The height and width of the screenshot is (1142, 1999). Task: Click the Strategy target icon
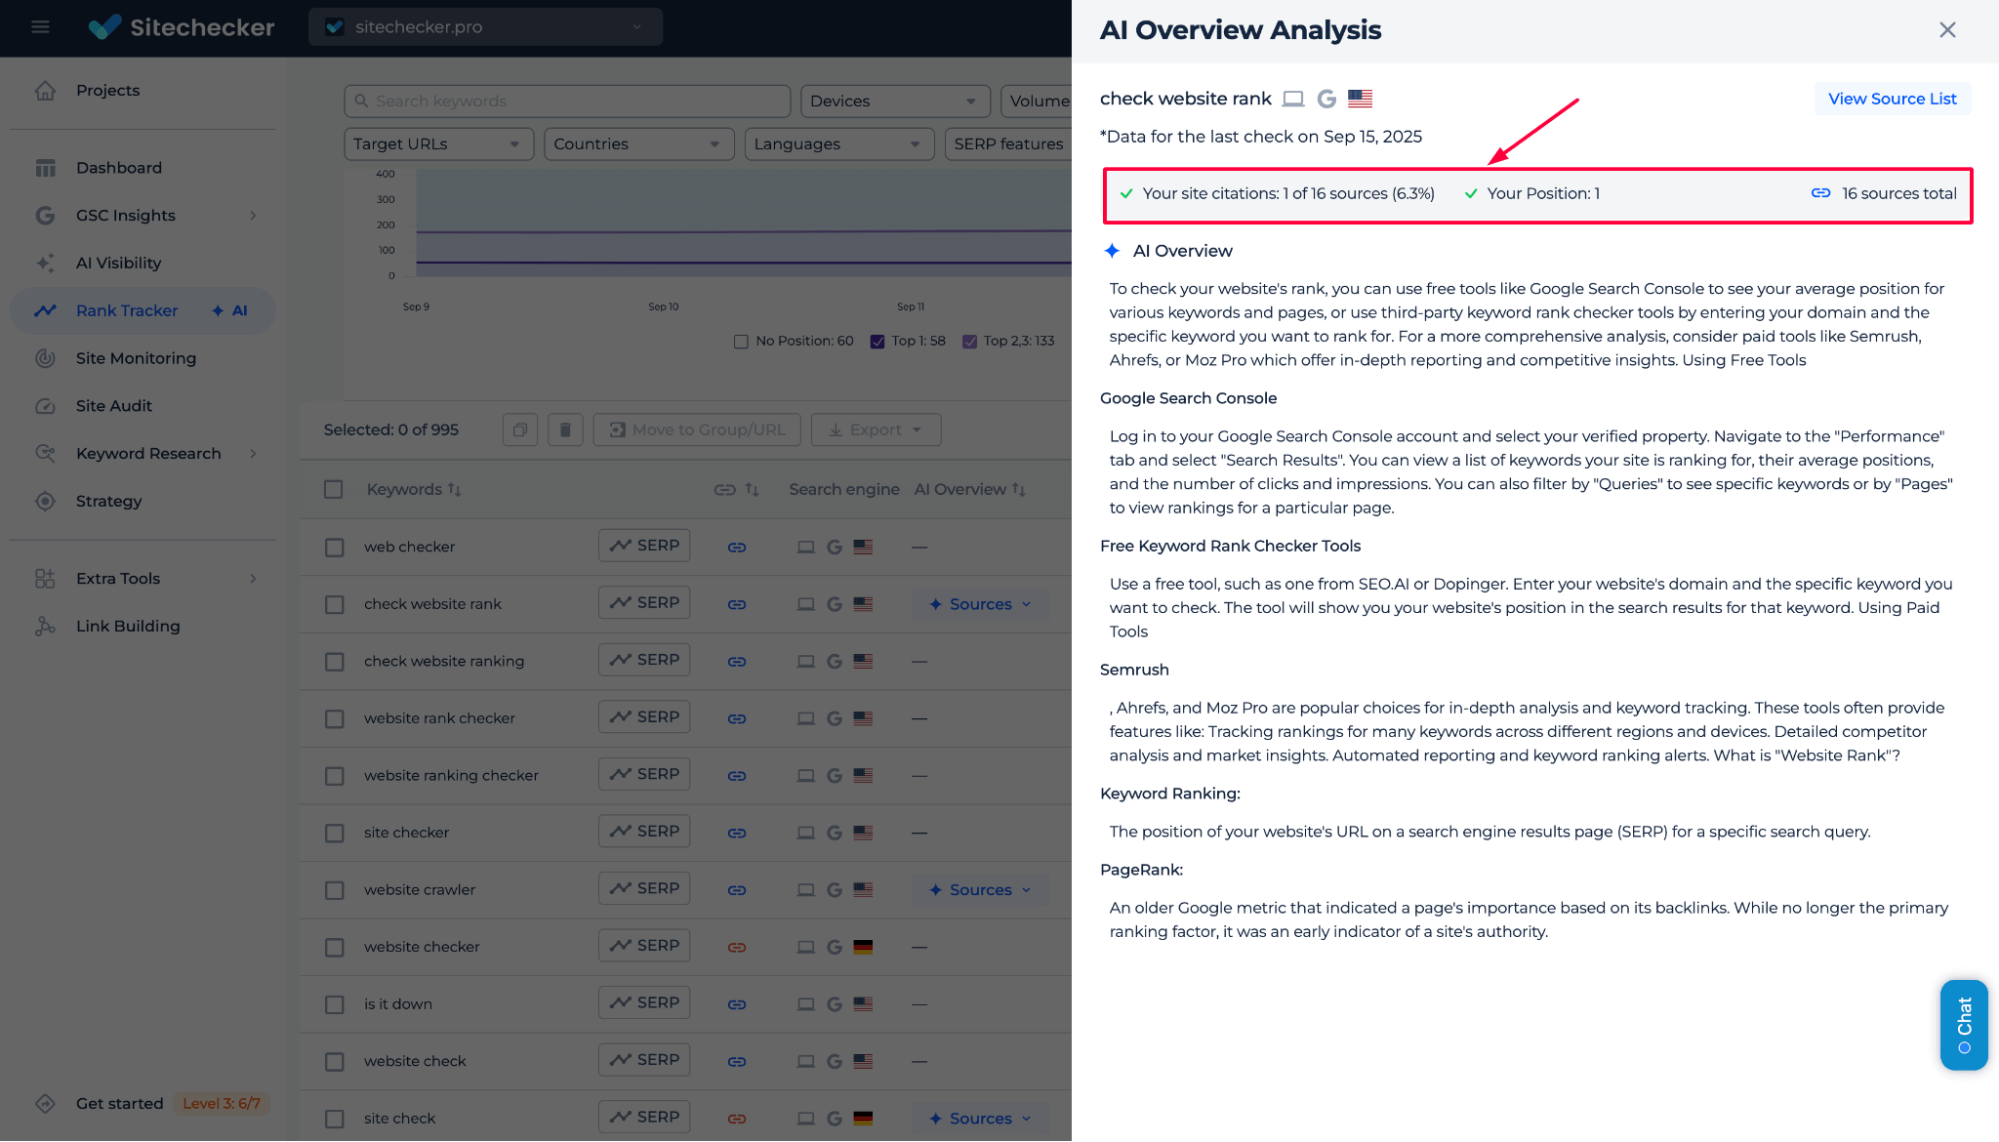tap(45, 501)
